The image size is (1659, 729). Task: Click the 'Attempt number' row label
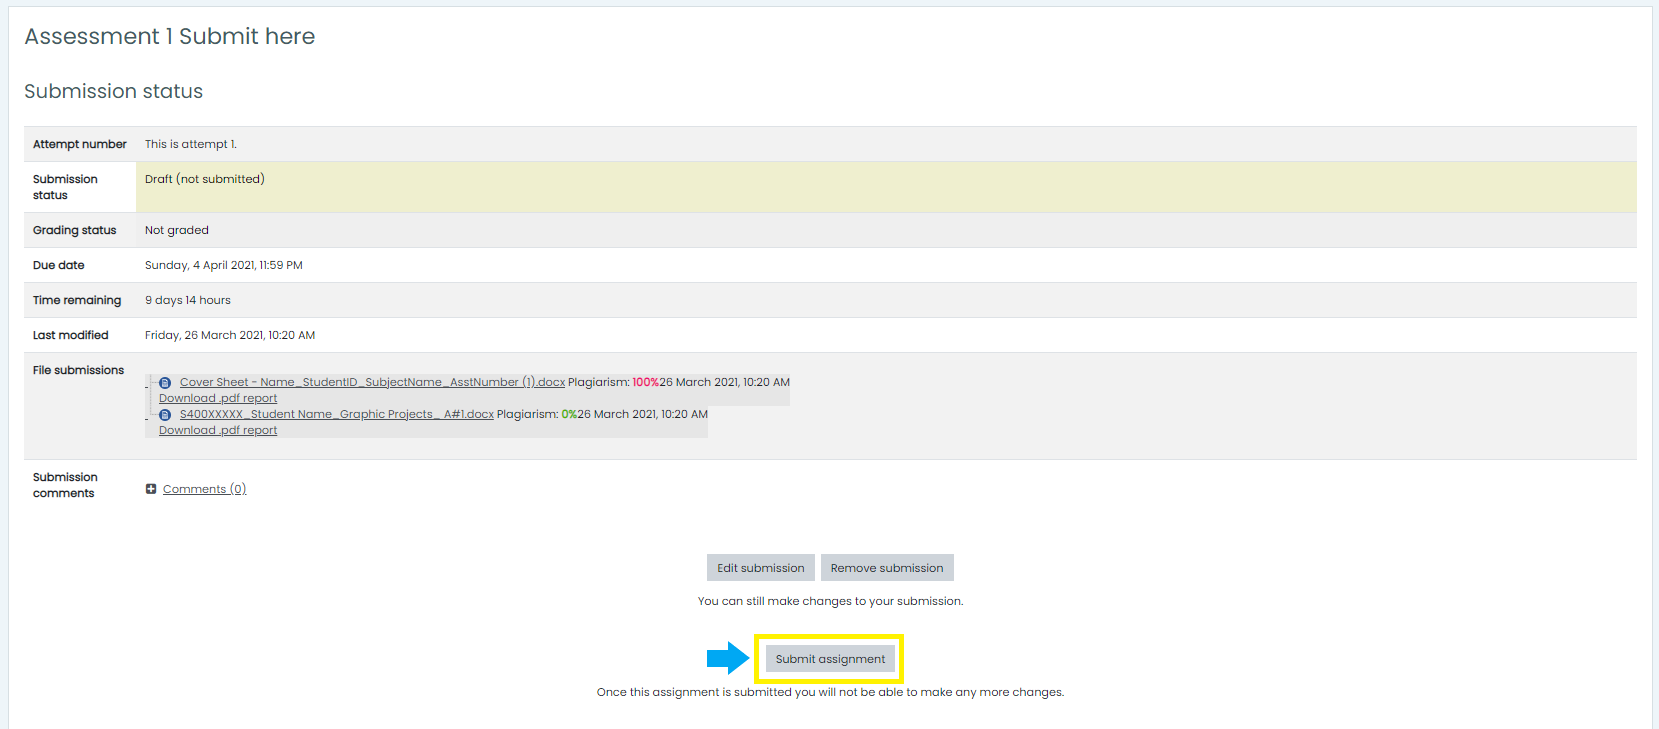[x=80, y=144]
